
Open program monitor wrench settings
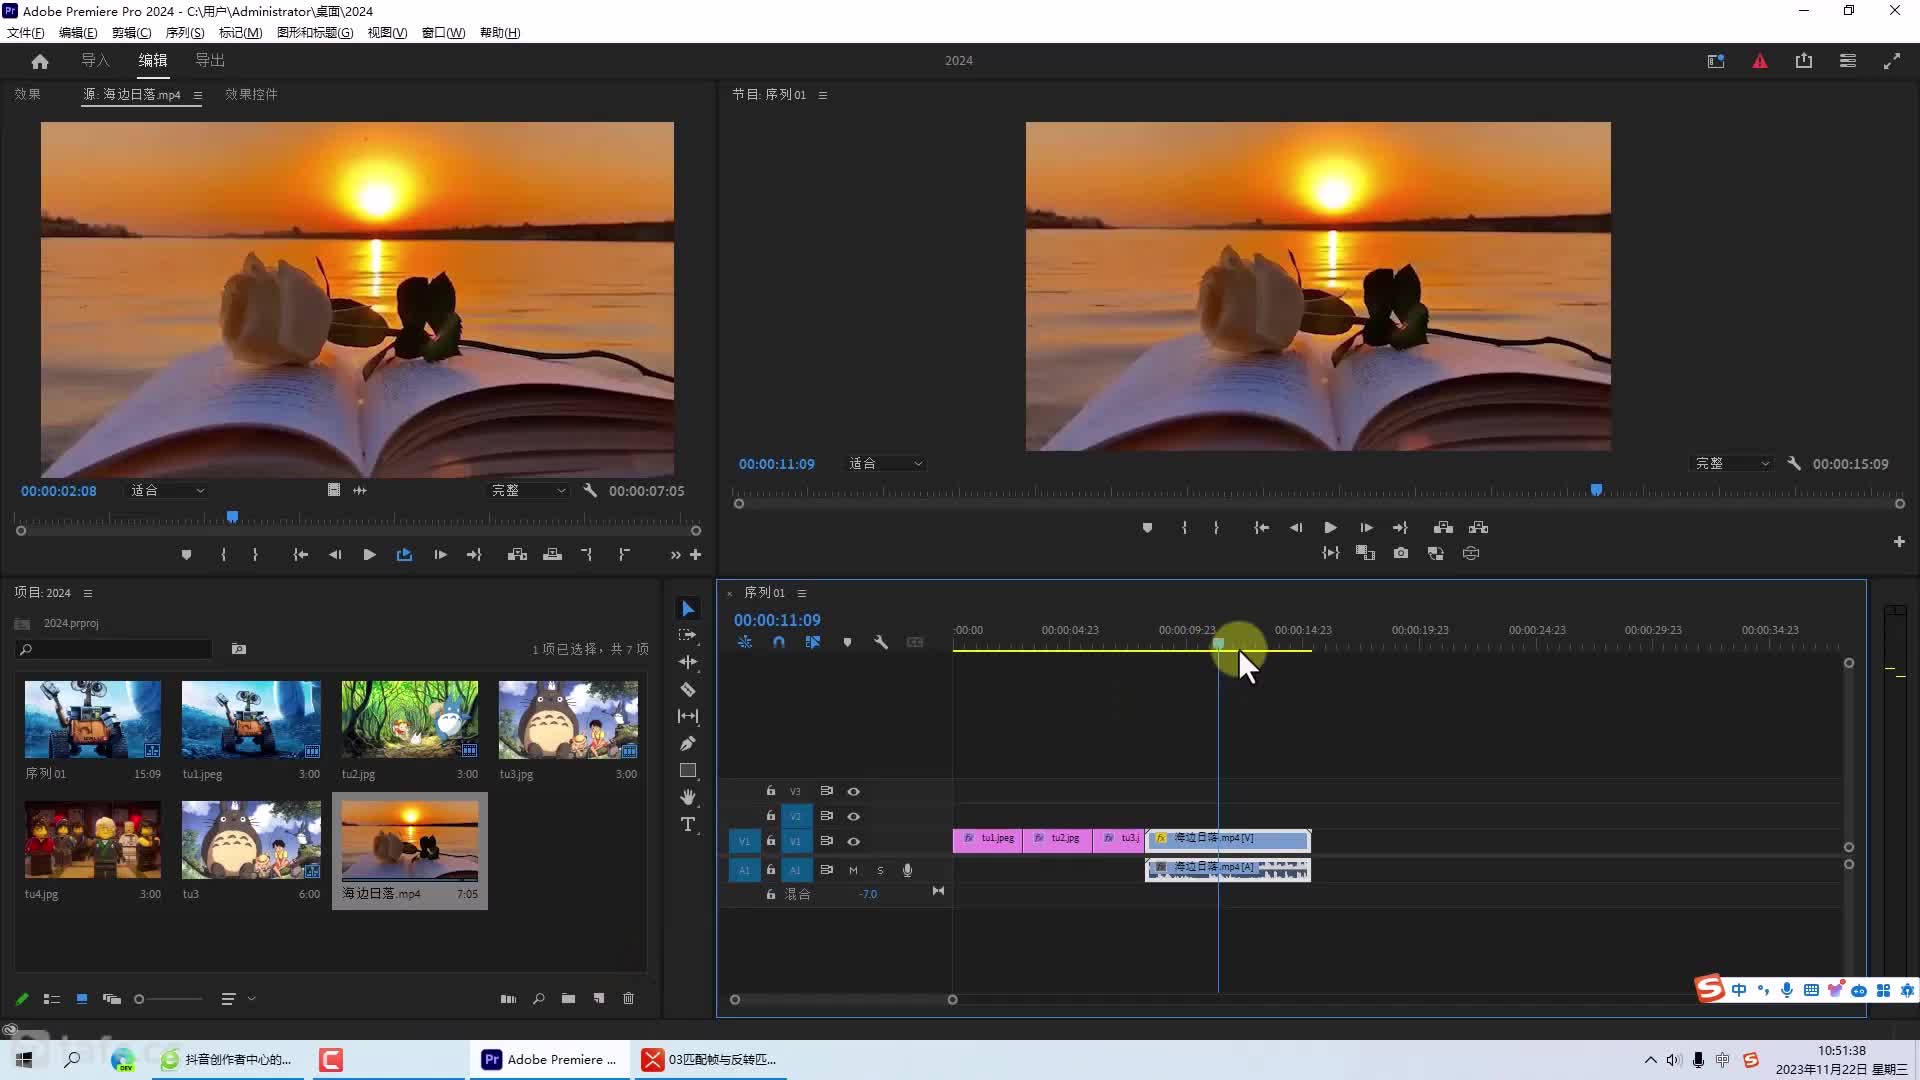[x=1794, y=464]
